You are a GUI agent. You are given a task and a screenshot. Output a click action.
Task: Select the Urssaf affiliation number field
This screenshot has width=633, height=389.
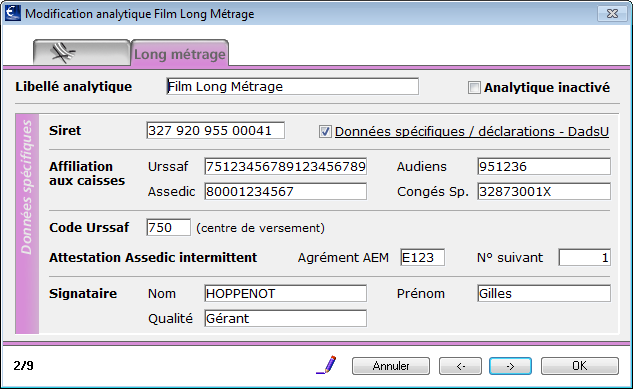tap(285, 166)
